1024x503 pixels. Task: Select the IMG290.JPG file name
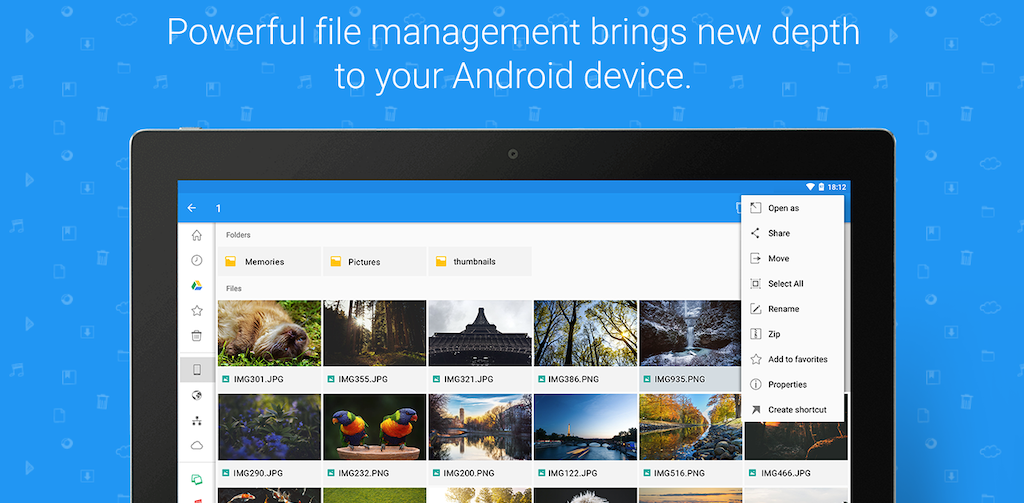(x=259, y=473)
